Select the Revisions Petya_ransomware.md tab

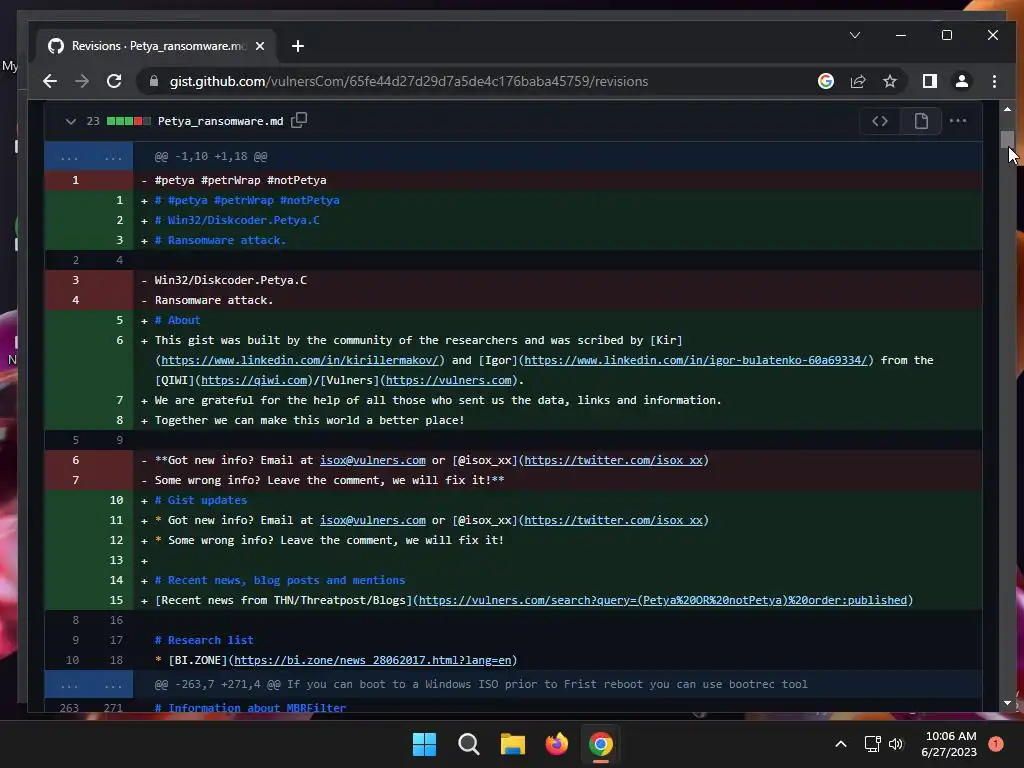coord(155,46)
